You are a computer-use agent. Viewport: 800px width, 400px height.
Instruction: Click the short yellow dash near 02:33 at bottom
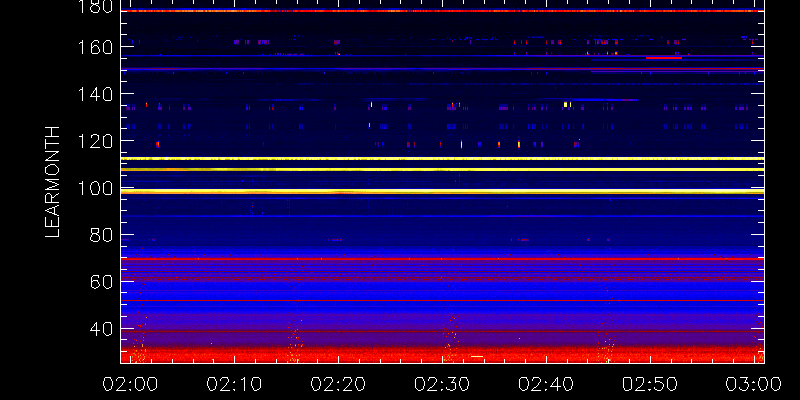click(x=477, y=357)
